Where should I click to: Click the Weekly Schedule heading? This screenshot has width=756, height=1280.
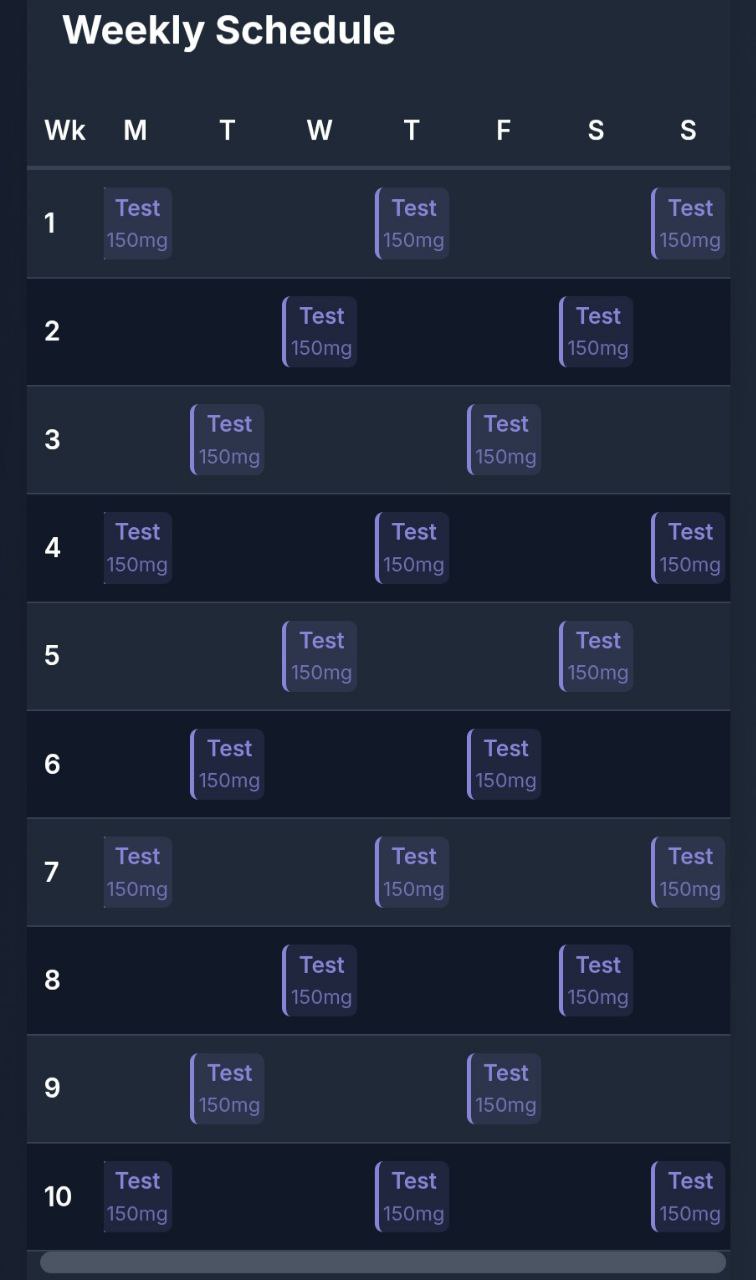[229, 30]
